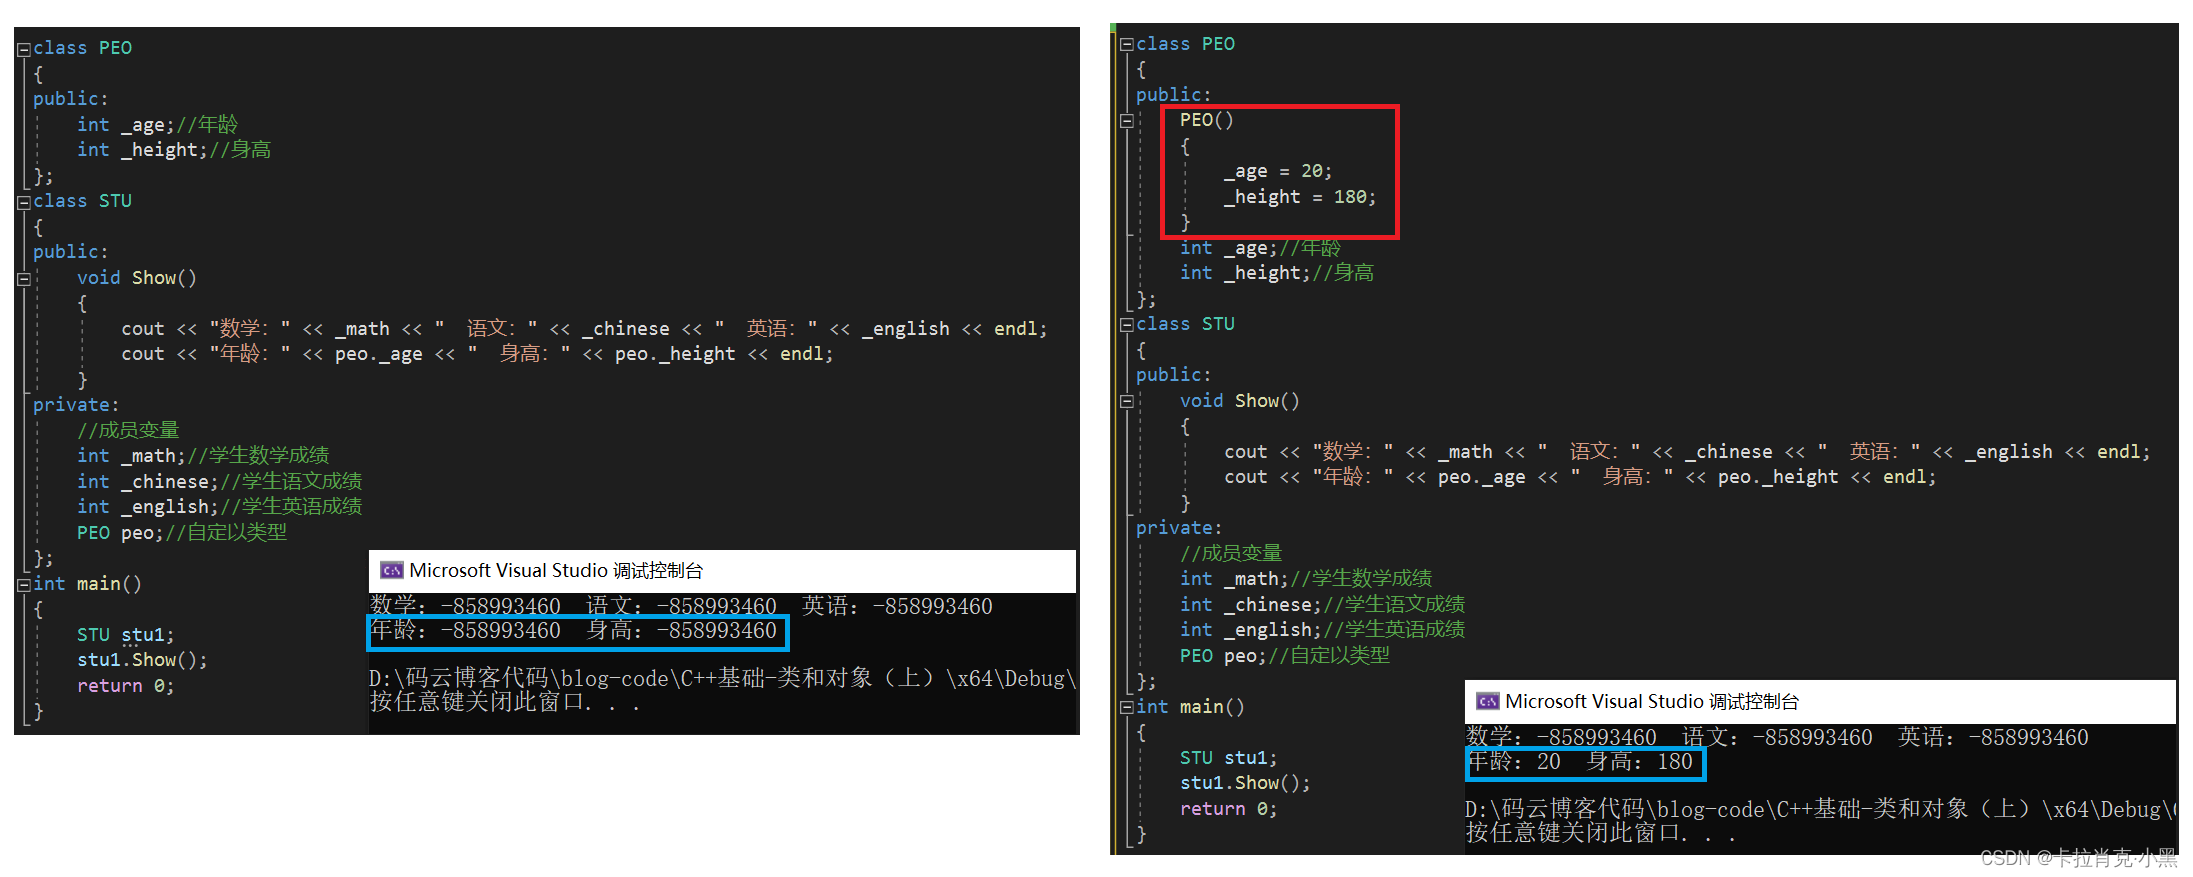
Task: Collapse class PEO in the version without a constructor
Action: 23,49
